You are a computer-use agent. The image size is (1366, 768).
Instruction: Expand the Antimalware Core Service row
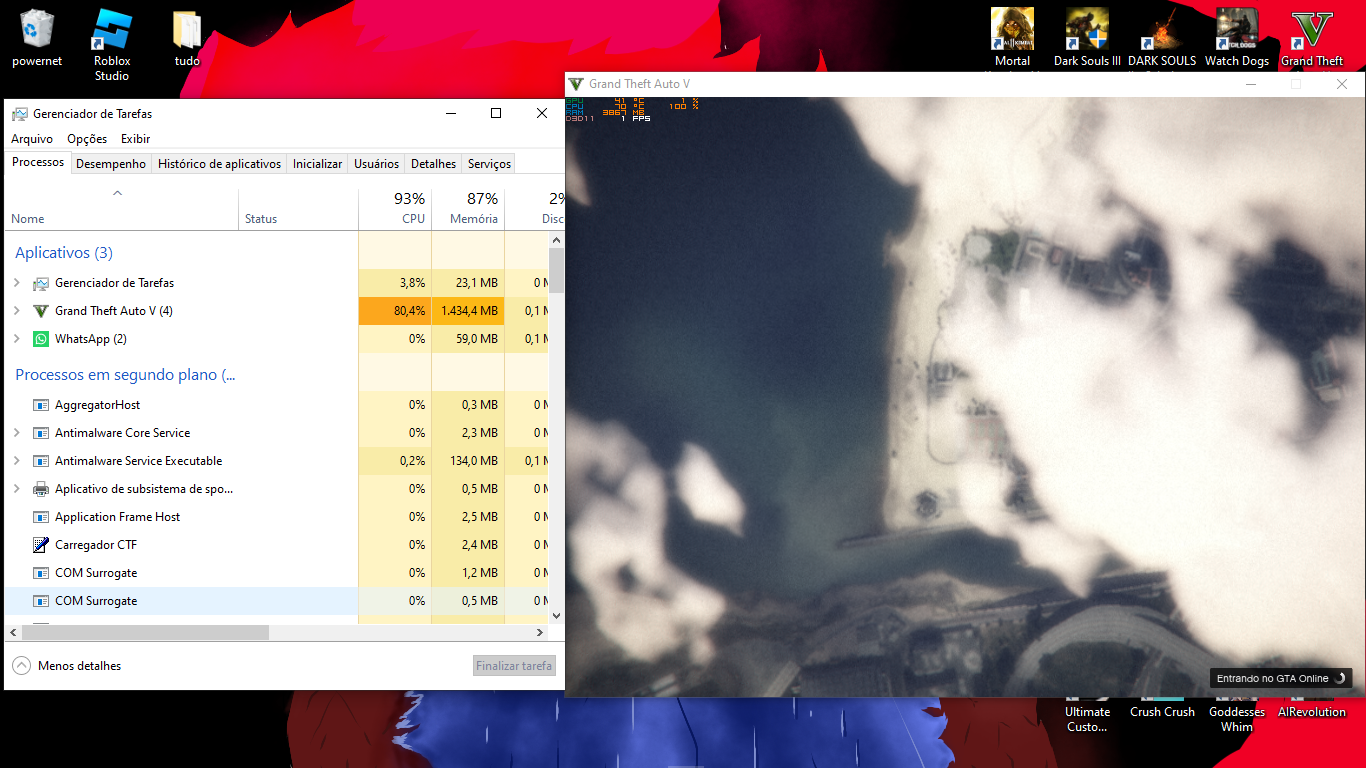(x=17, y=433)
